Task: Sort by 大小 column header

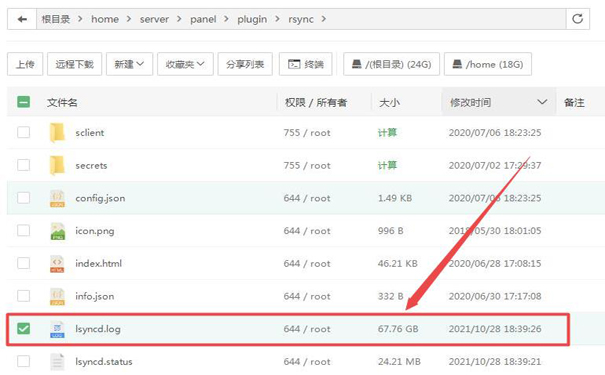Action: click(x=389, y=103)
